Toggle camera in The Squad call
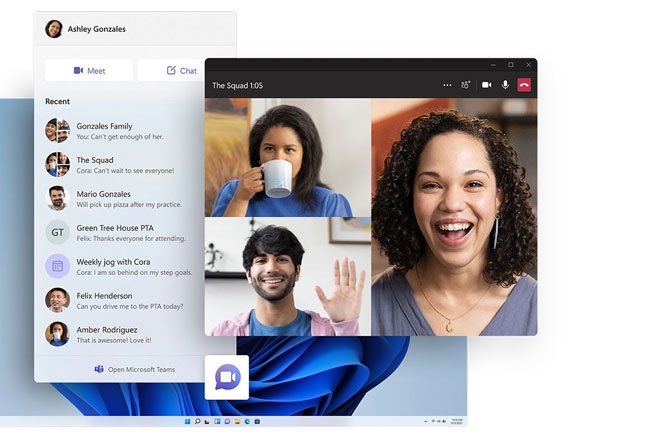This screenshot has width=650, height=433. tap(487, 85)
